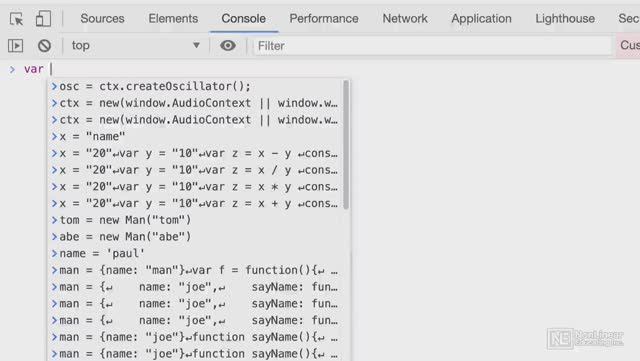Viewport: 640px width, 361px height.
Task: Open the top JavaScript context dropdown
Action: pos(136,45)
